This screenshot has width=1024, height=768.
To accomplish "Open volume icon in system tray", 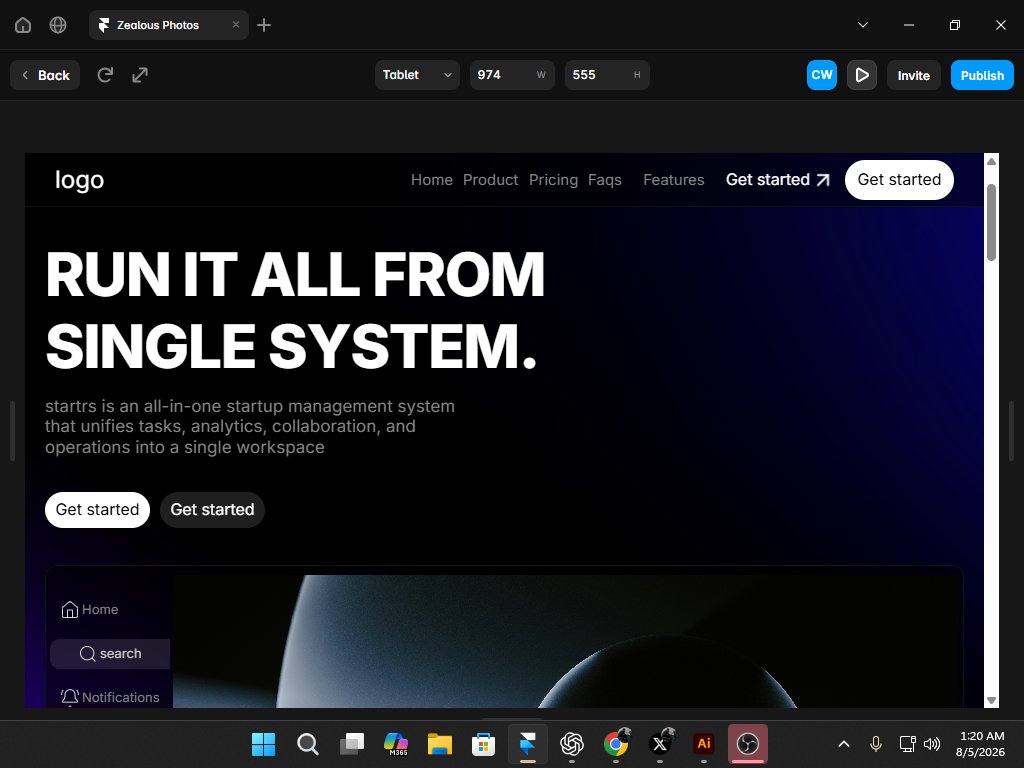I will click(x=932, y=744).
